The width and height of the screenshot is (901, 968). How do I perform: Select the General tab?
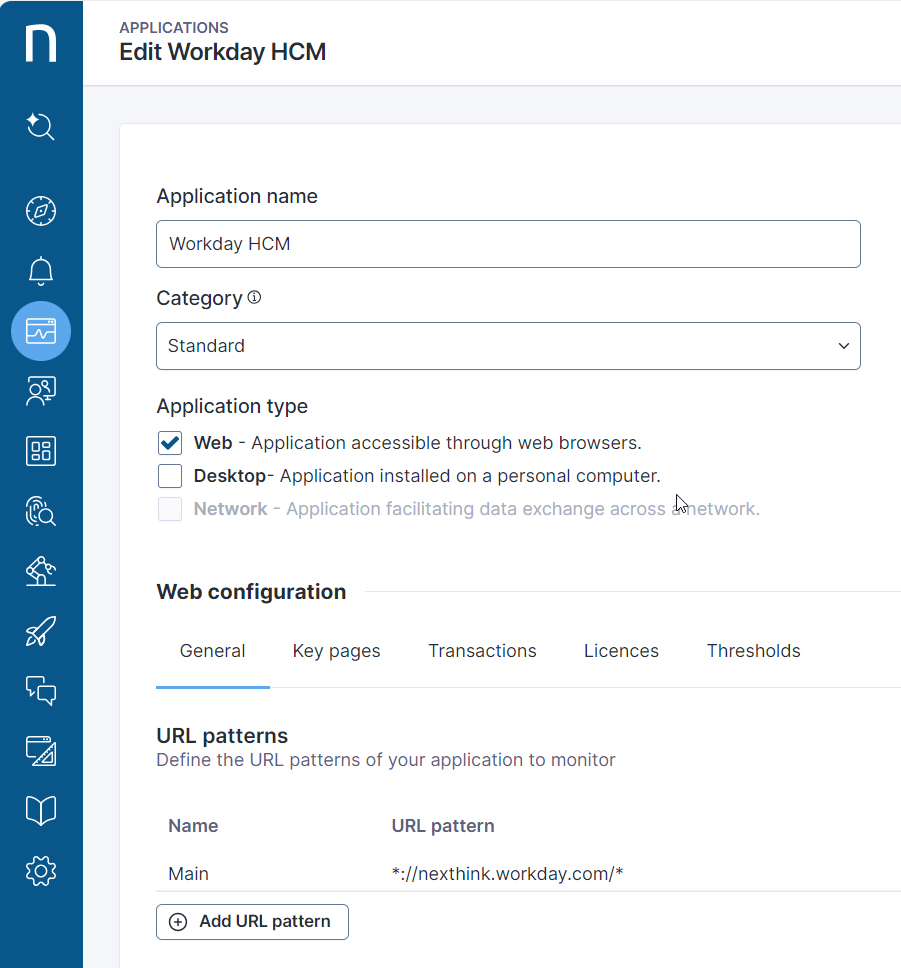[x=212, y=651]
